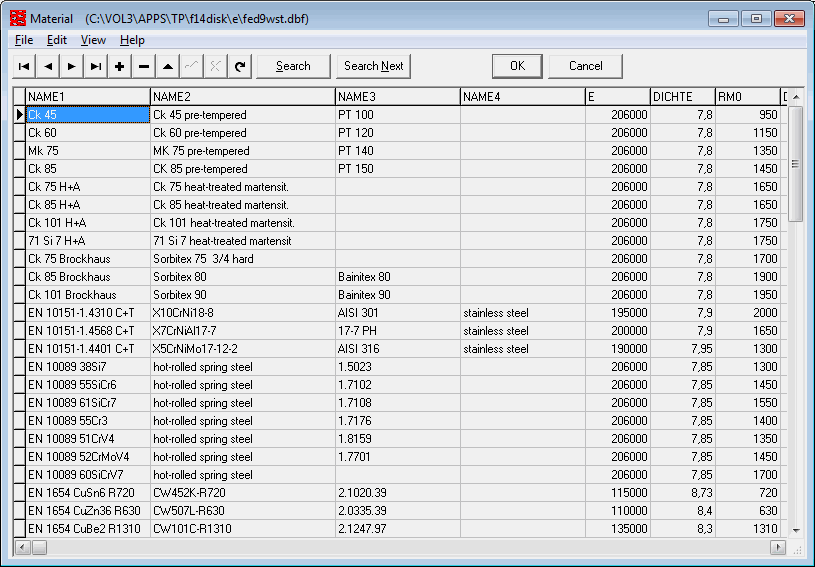Select EN 1654 CuSn6 R720 cell

[88, 493]
